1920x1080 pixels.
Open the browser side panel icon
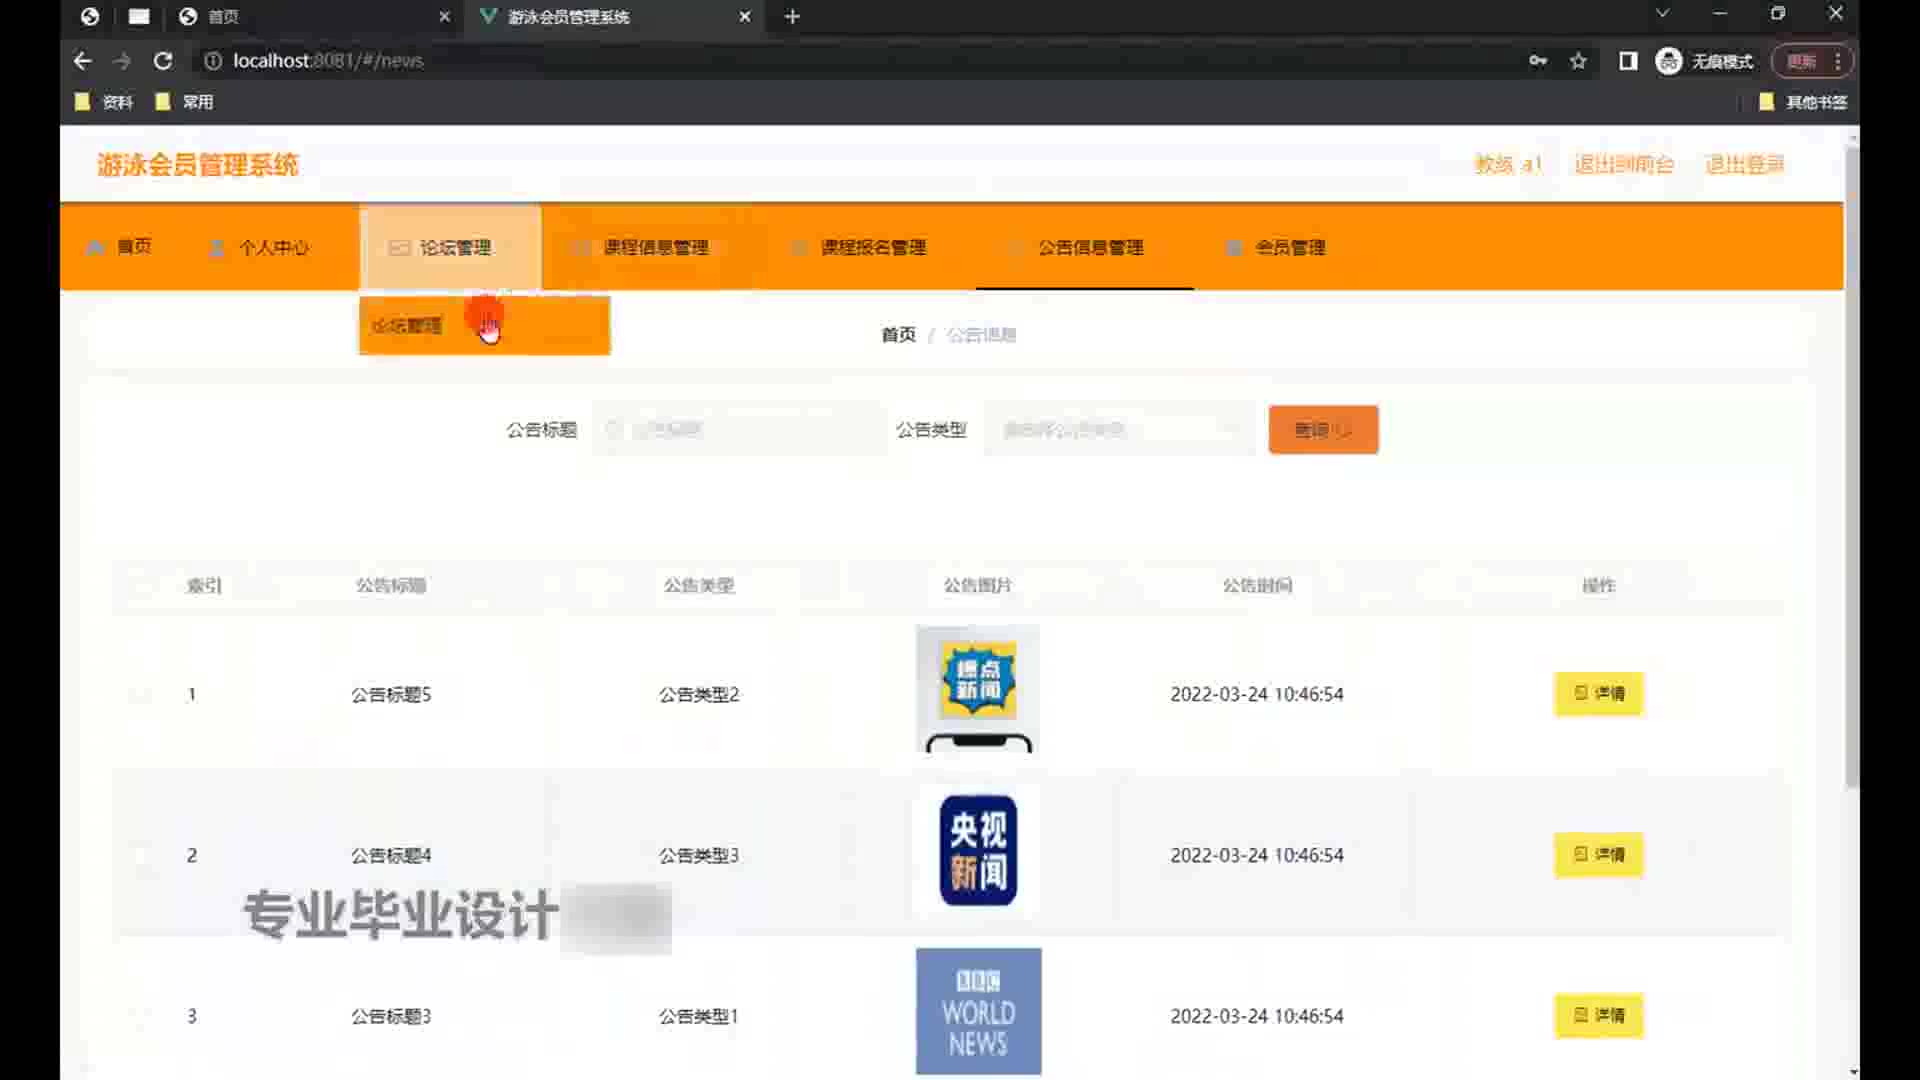click(1628, 61)
